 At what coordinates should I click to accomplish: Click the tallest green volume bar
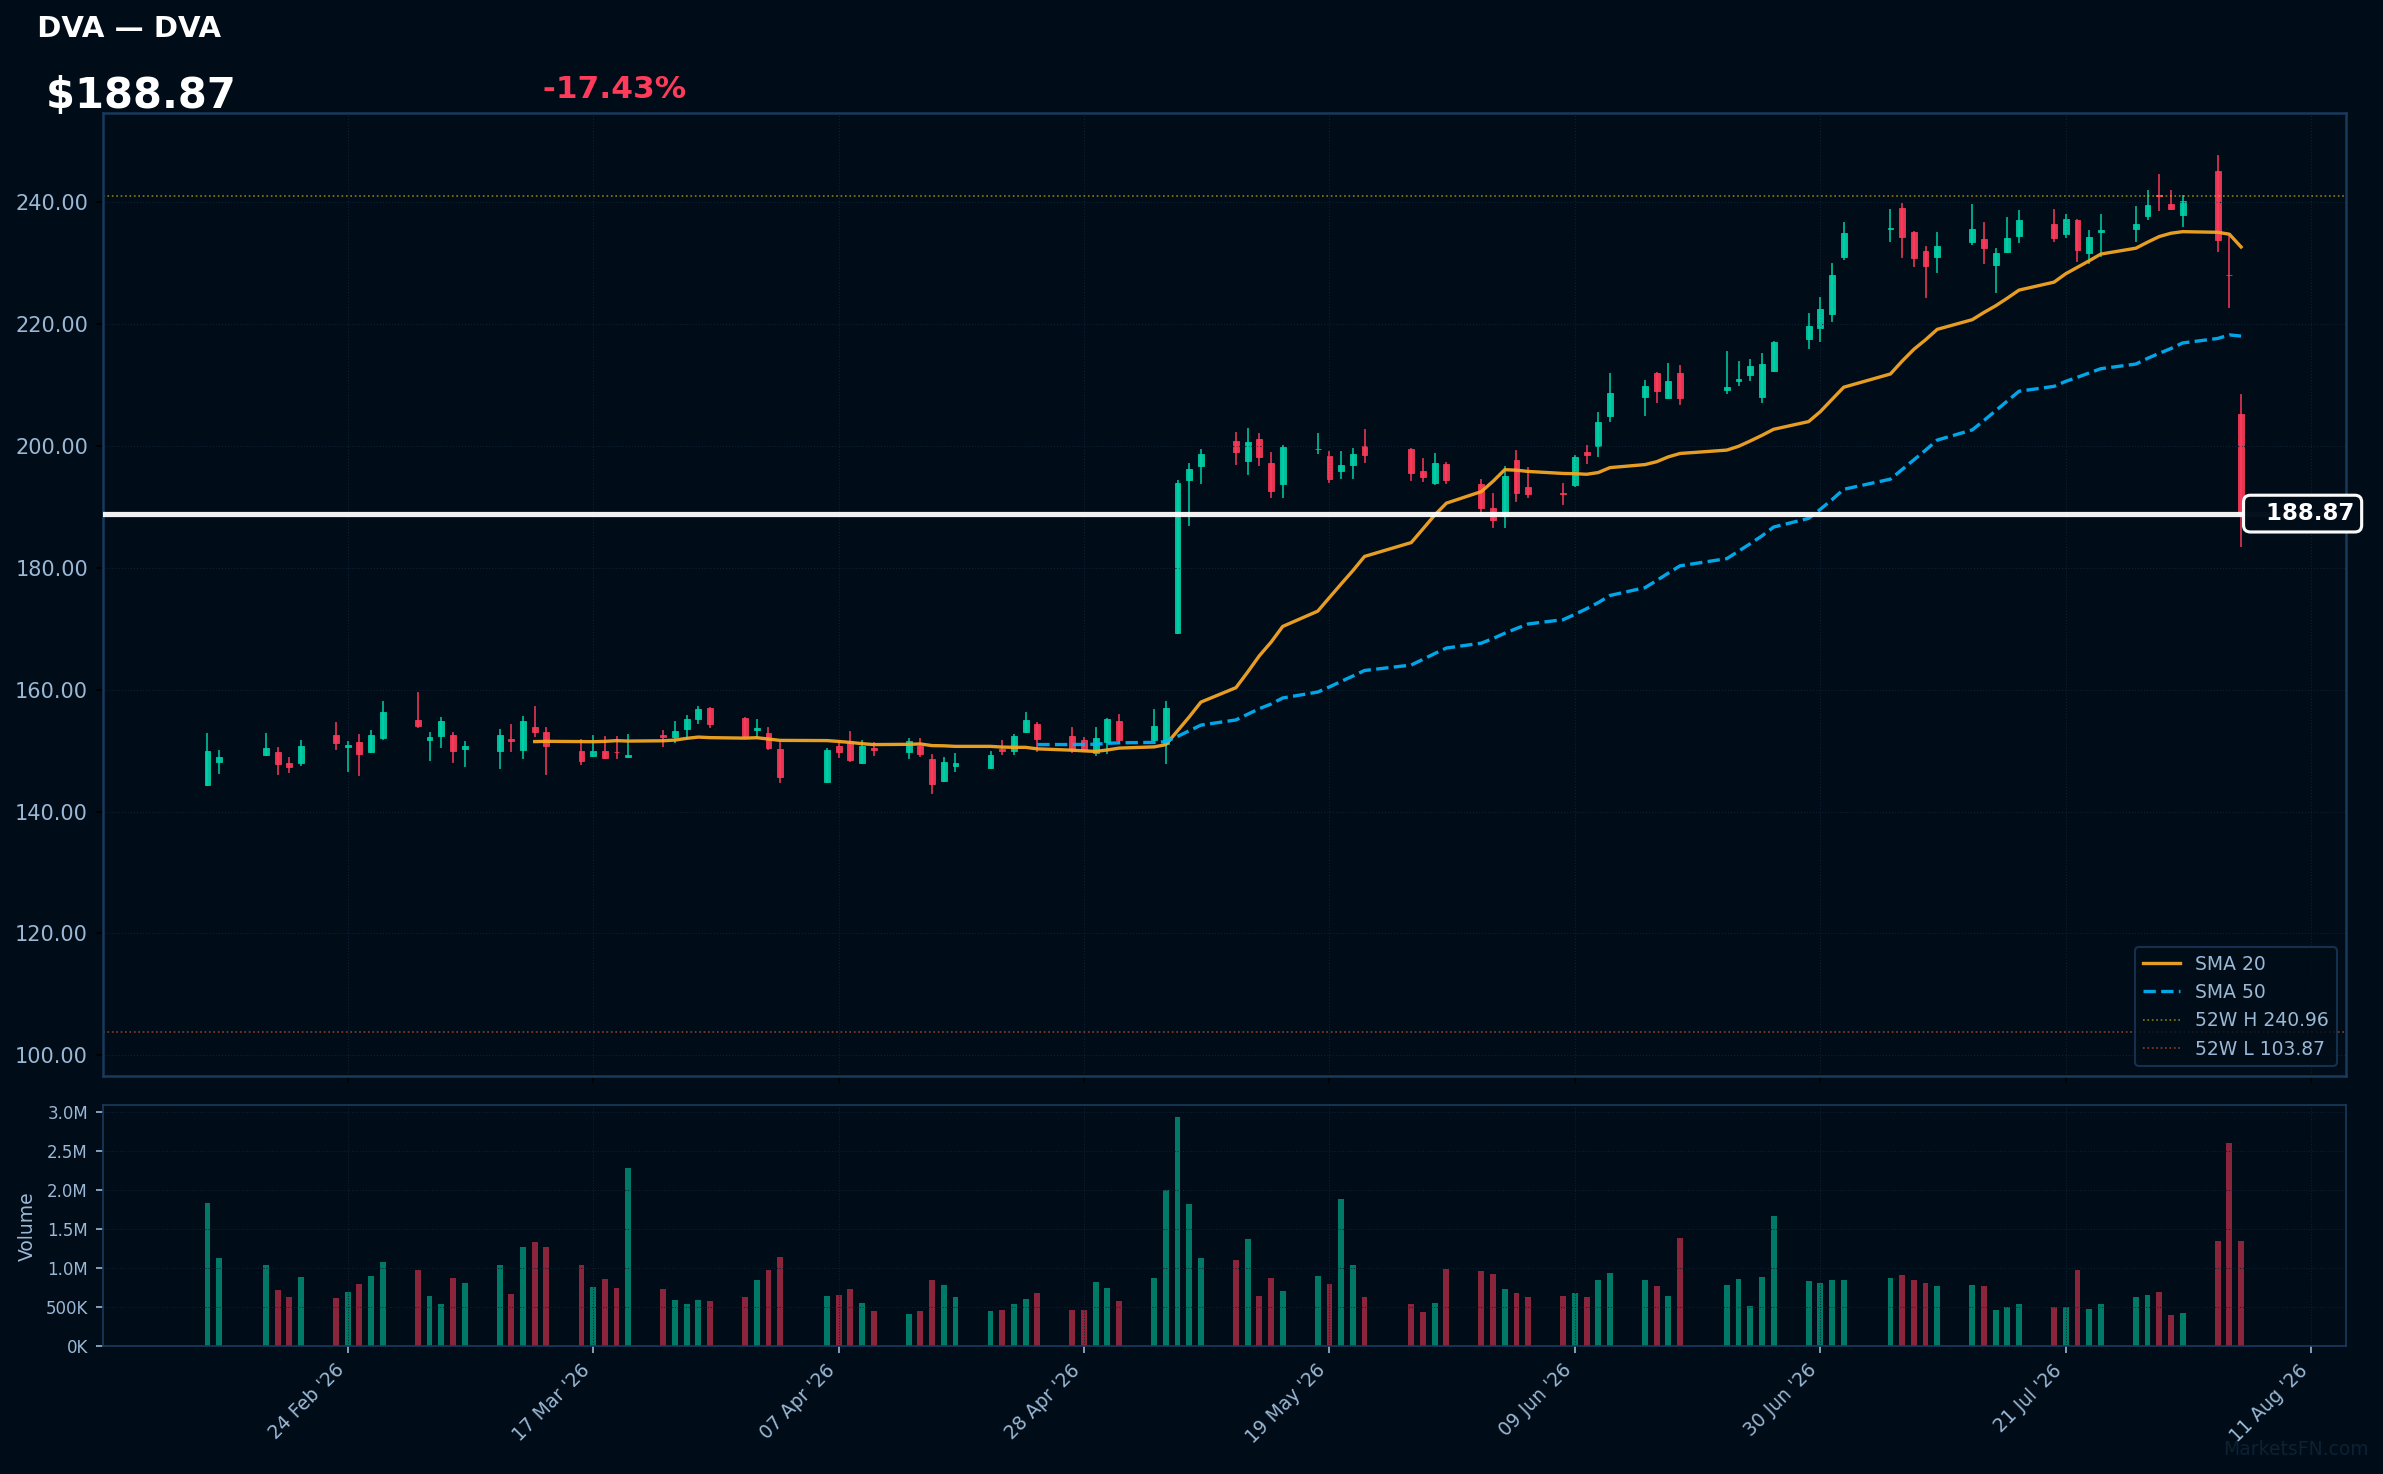pos(1178,1232)
